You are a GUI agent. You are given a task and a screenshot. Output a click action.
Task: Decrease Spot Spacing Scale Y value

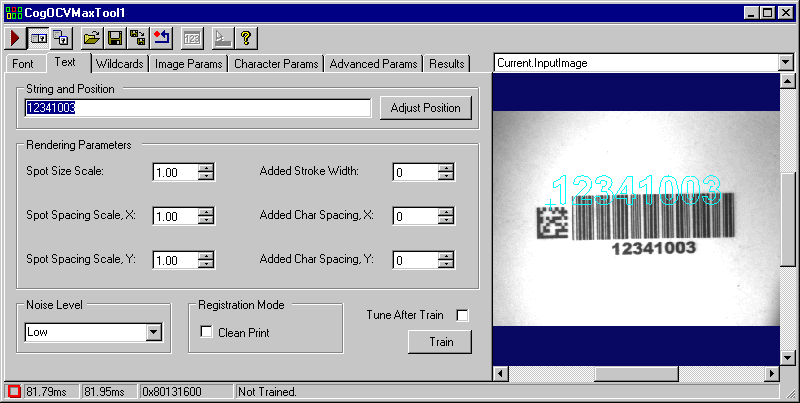point(206,264)
